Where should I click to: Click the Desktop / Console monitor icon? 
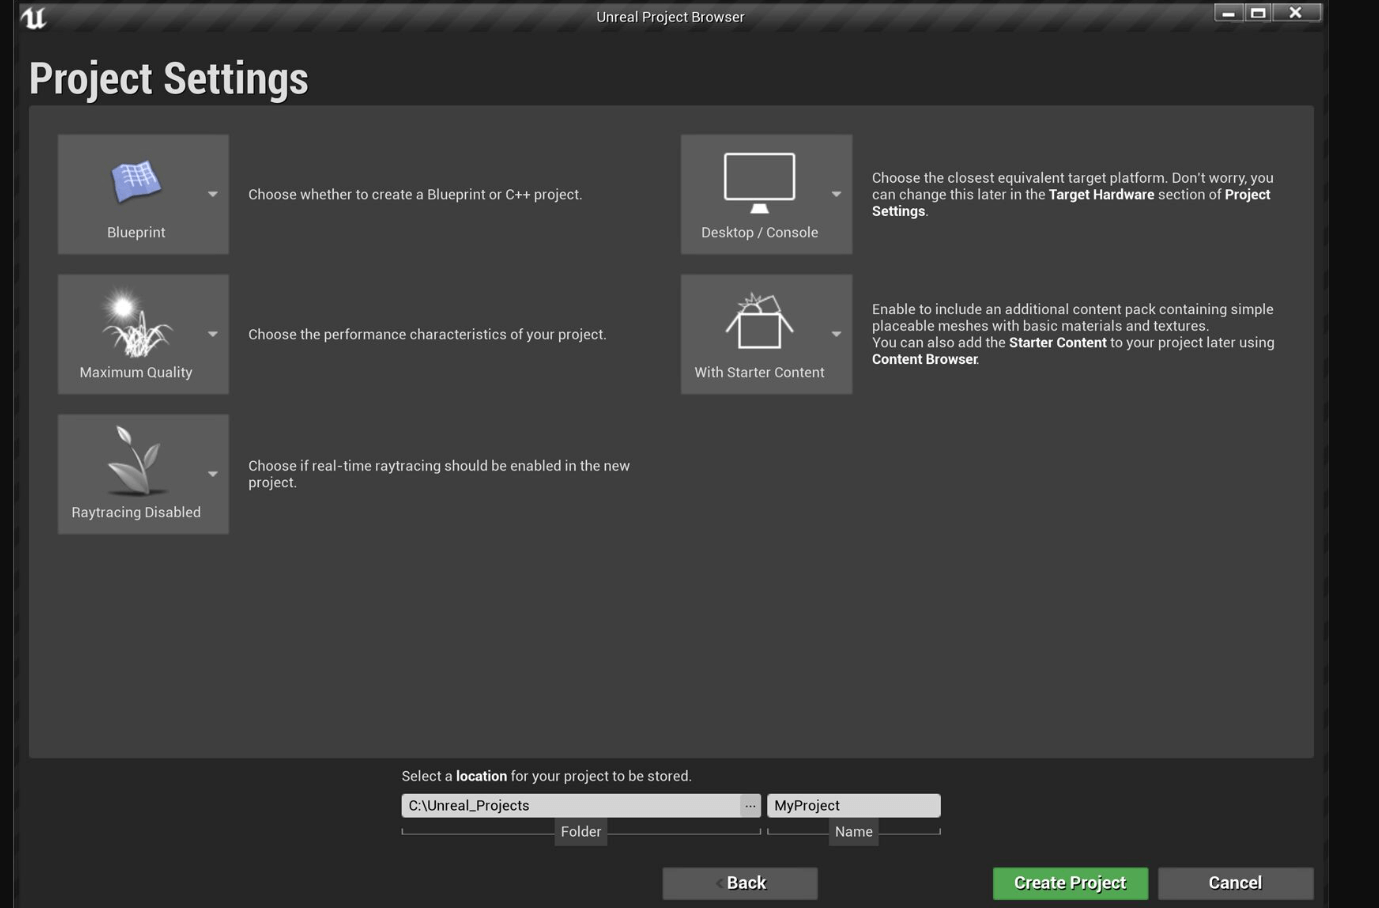click(x=759, y=183)
